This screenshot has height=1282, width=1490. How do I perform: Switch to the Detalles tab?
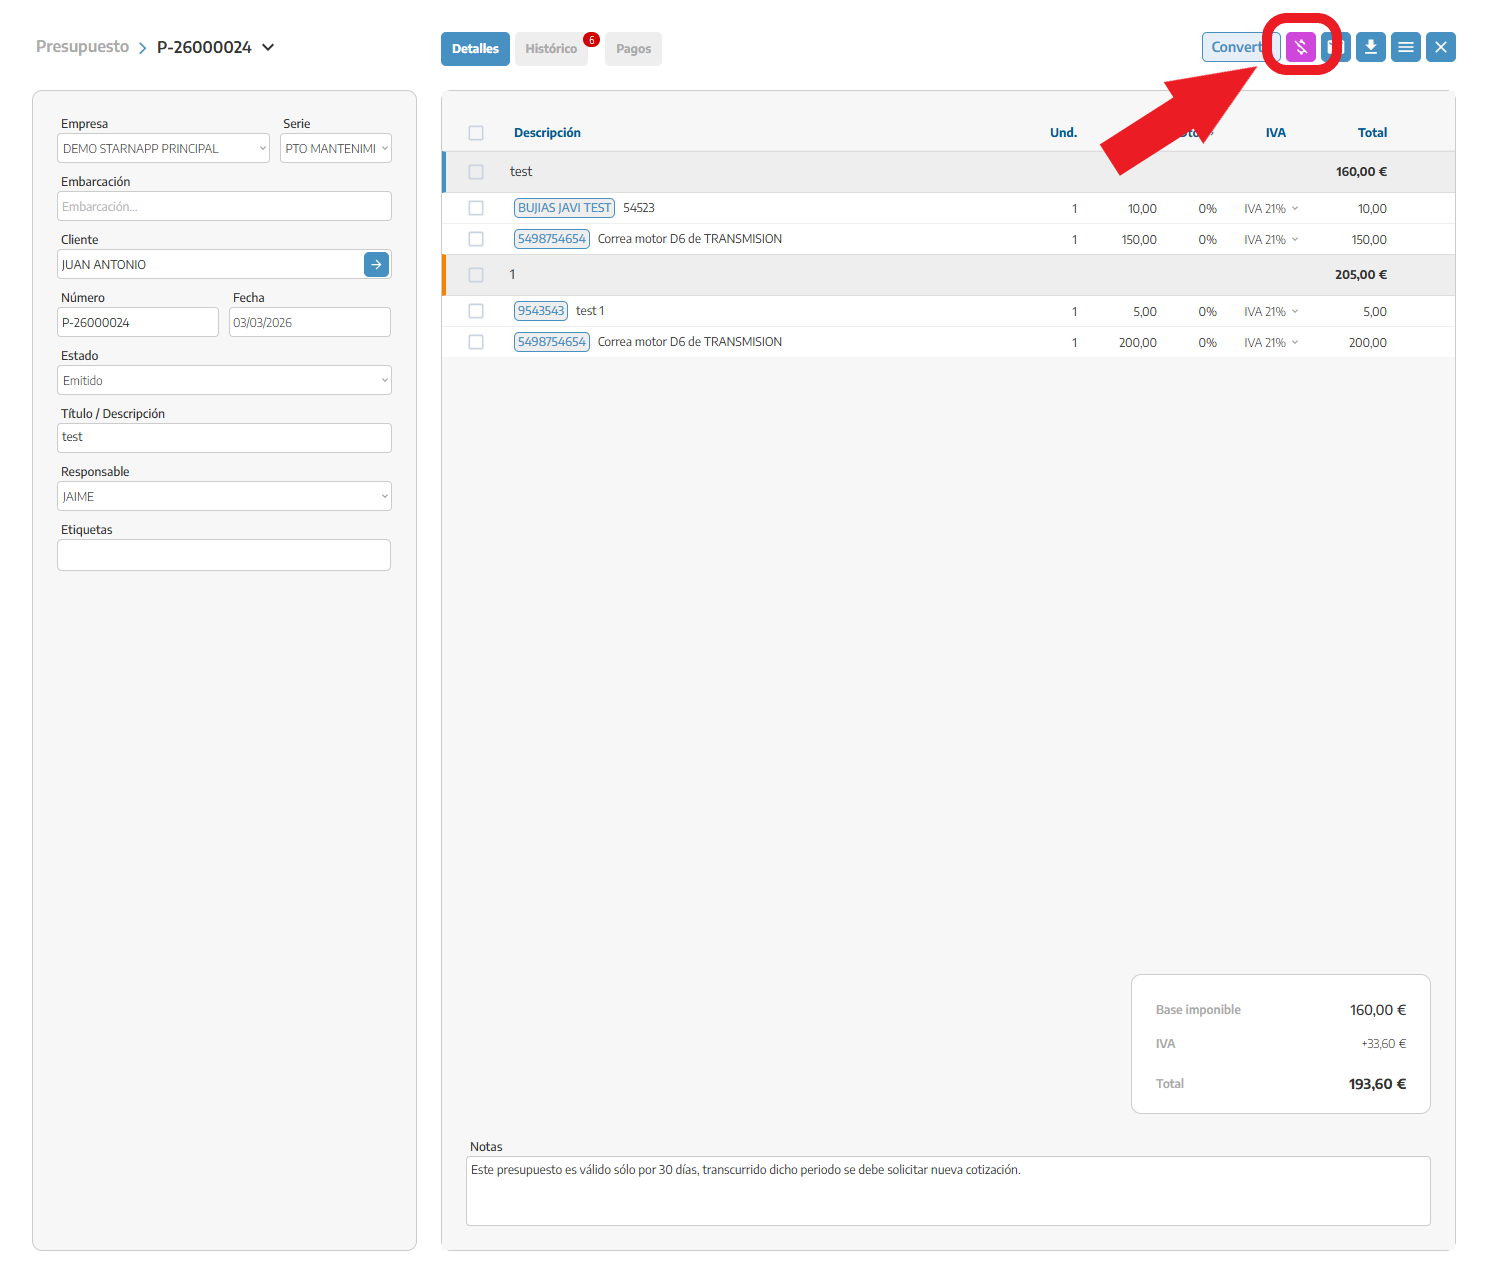[x=475, y=49]
